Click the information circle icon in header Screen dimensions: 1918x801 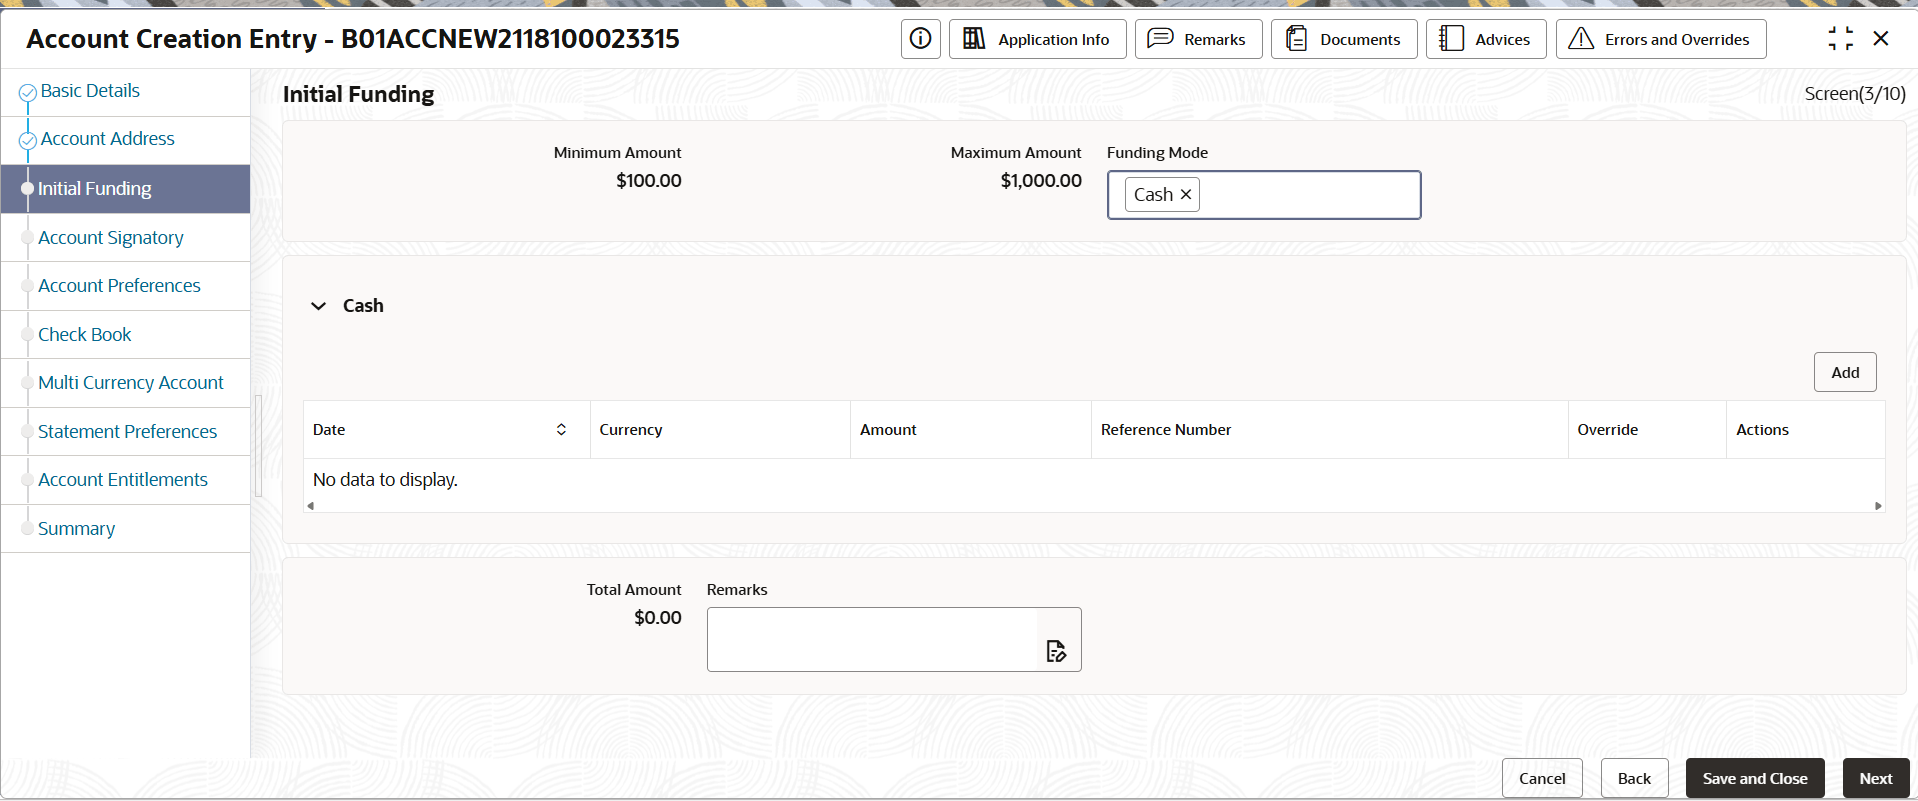(920, 39)
